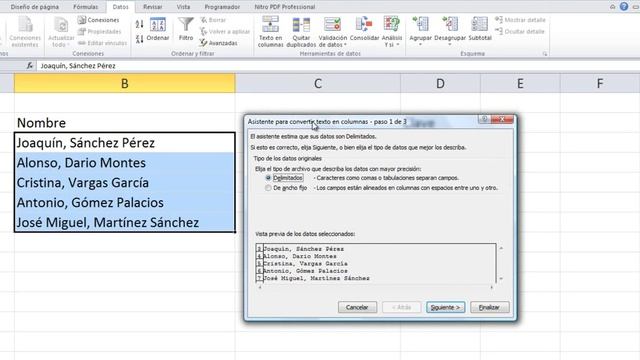Open Excel help question mark icon

tap(624, 7)
